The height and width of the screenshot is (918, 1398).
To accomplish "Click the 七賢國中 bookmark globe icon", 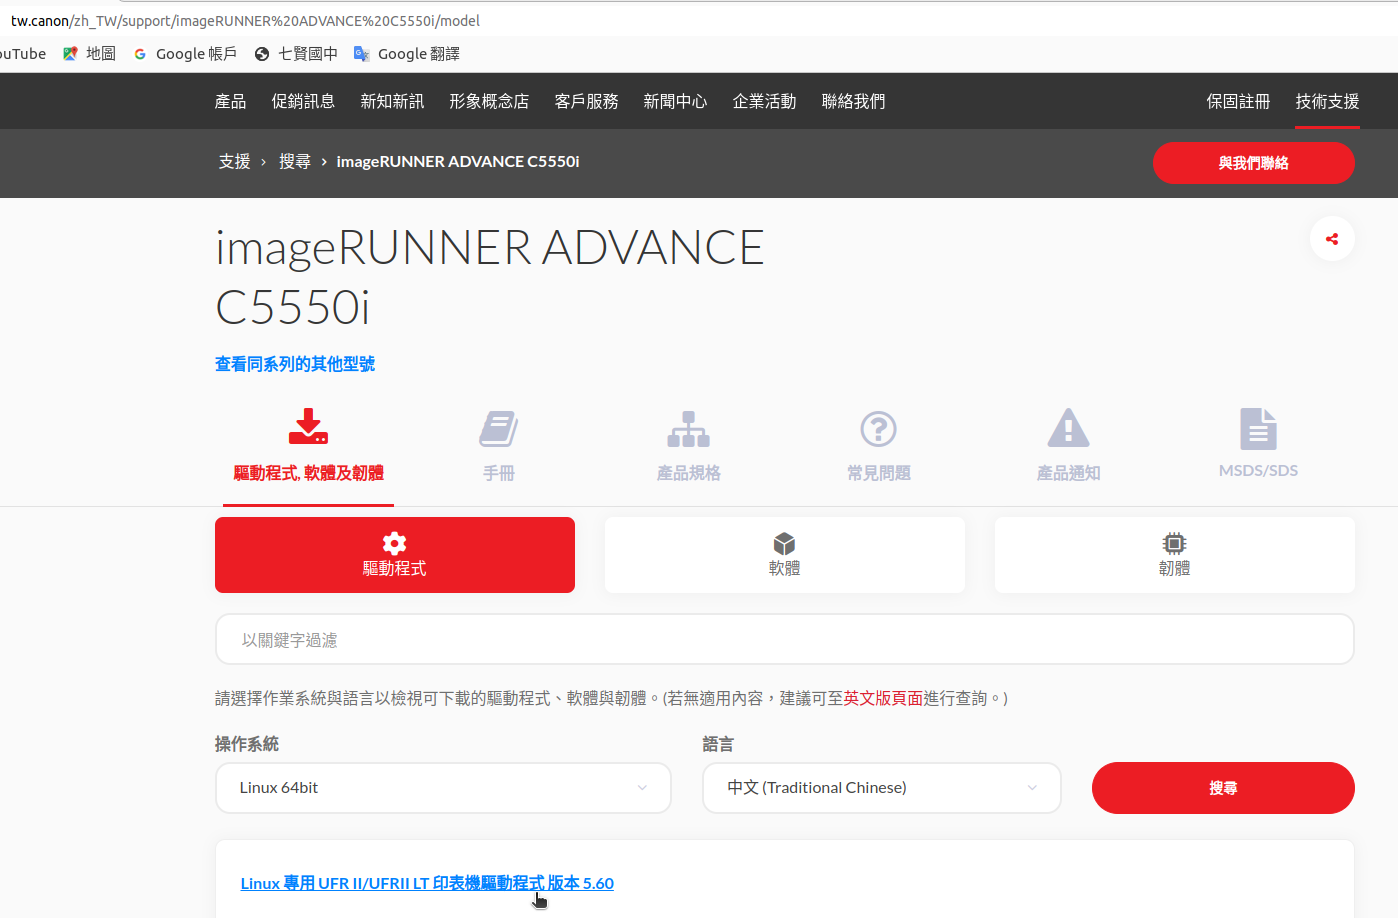I will 262,54.
